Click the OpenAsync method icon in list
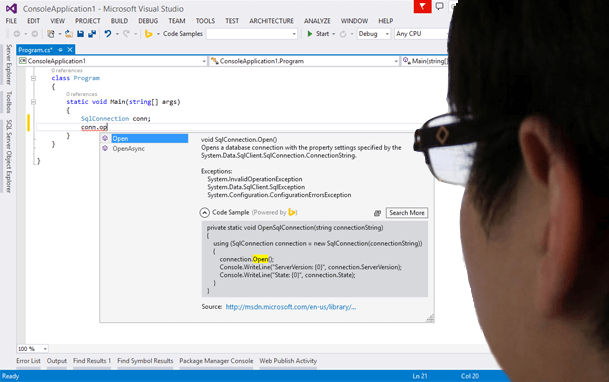 [105, 148]
